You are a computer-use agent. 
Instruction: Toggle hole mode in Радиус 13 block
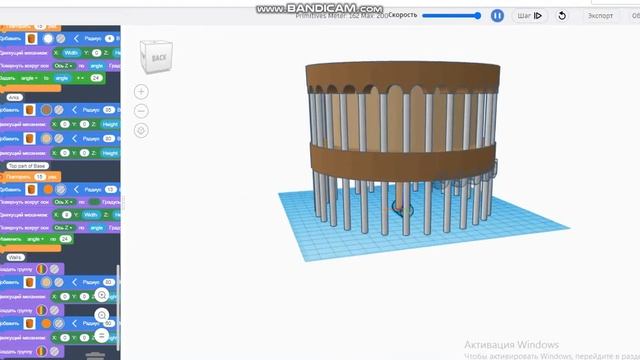pos(61,189)
